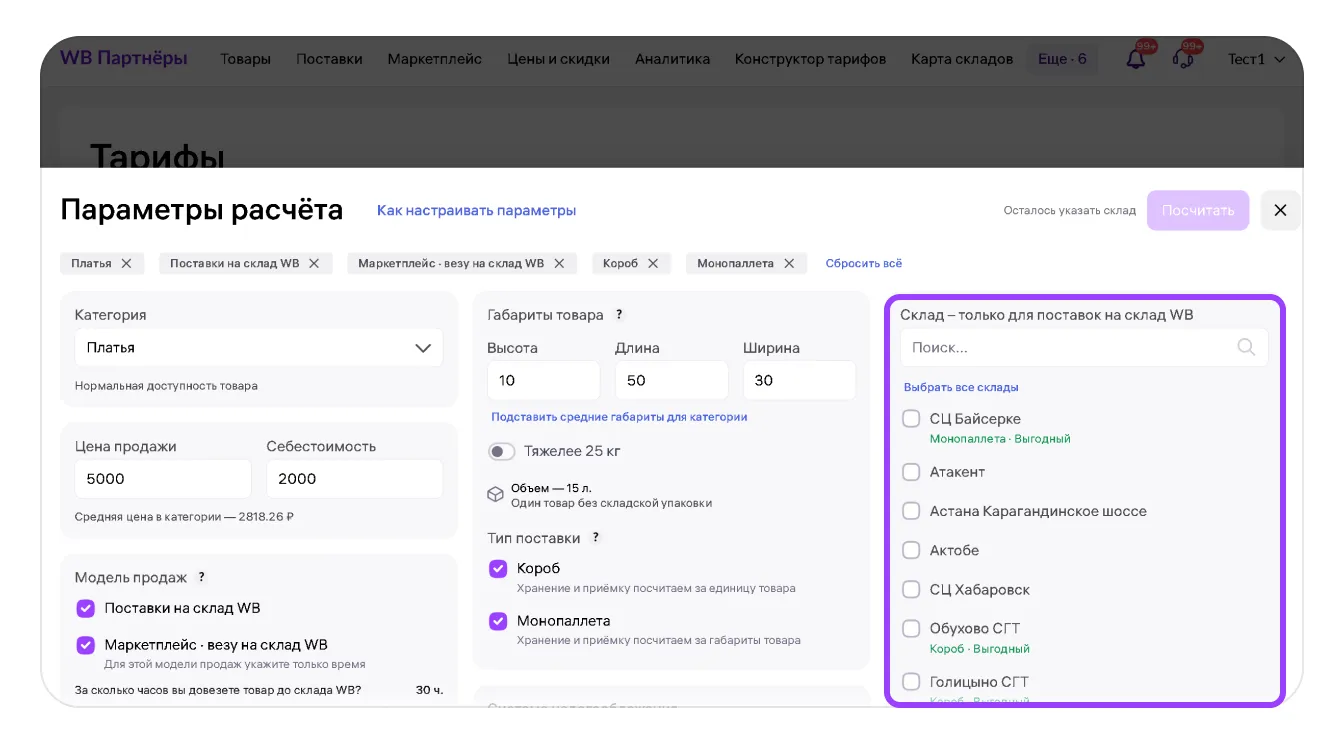This screenshot has height=744, width=1344.
Task: Click Сбросить всё link
Action: point(863,263)
